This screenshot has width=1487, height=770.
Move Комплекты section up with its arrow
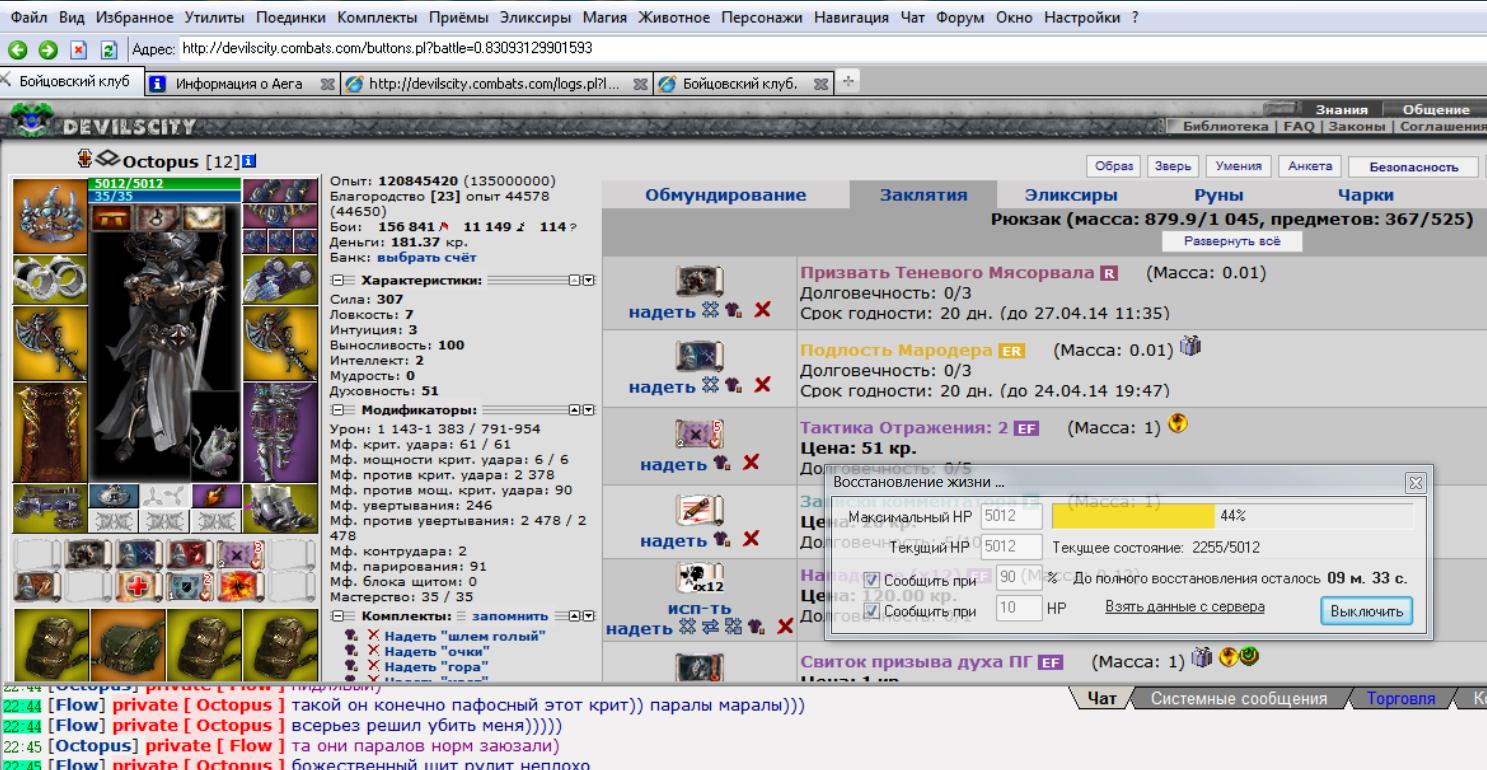click(574, 616)
